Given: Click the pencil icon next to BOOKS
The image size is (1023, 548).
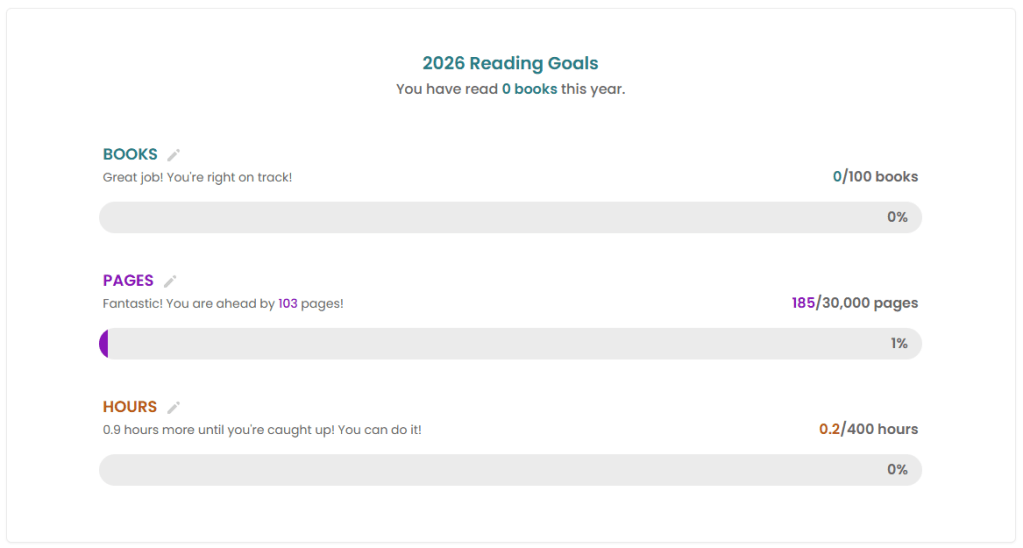Looking at the screenshot, I should (x=174, y=155).
